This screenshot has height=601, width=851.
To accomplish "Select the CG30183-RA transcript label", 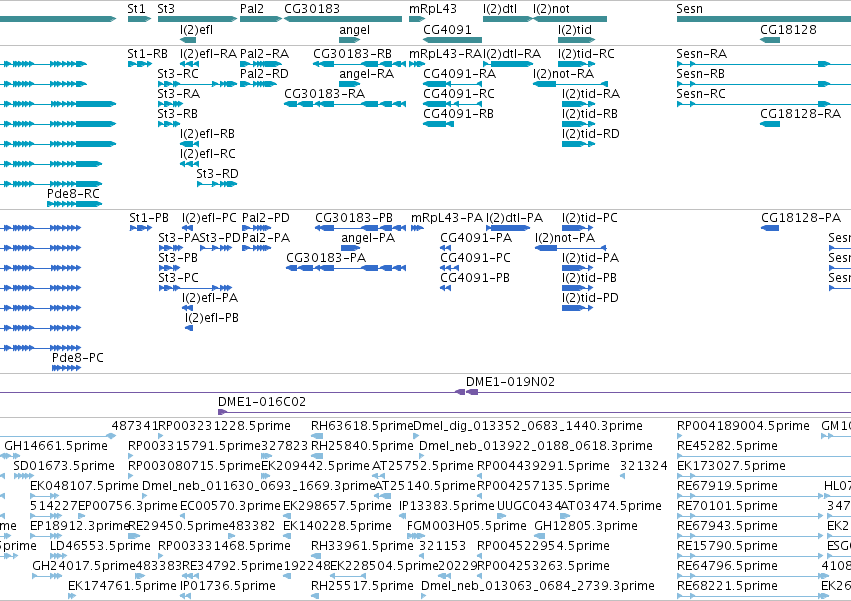I will tap(325, 94).
